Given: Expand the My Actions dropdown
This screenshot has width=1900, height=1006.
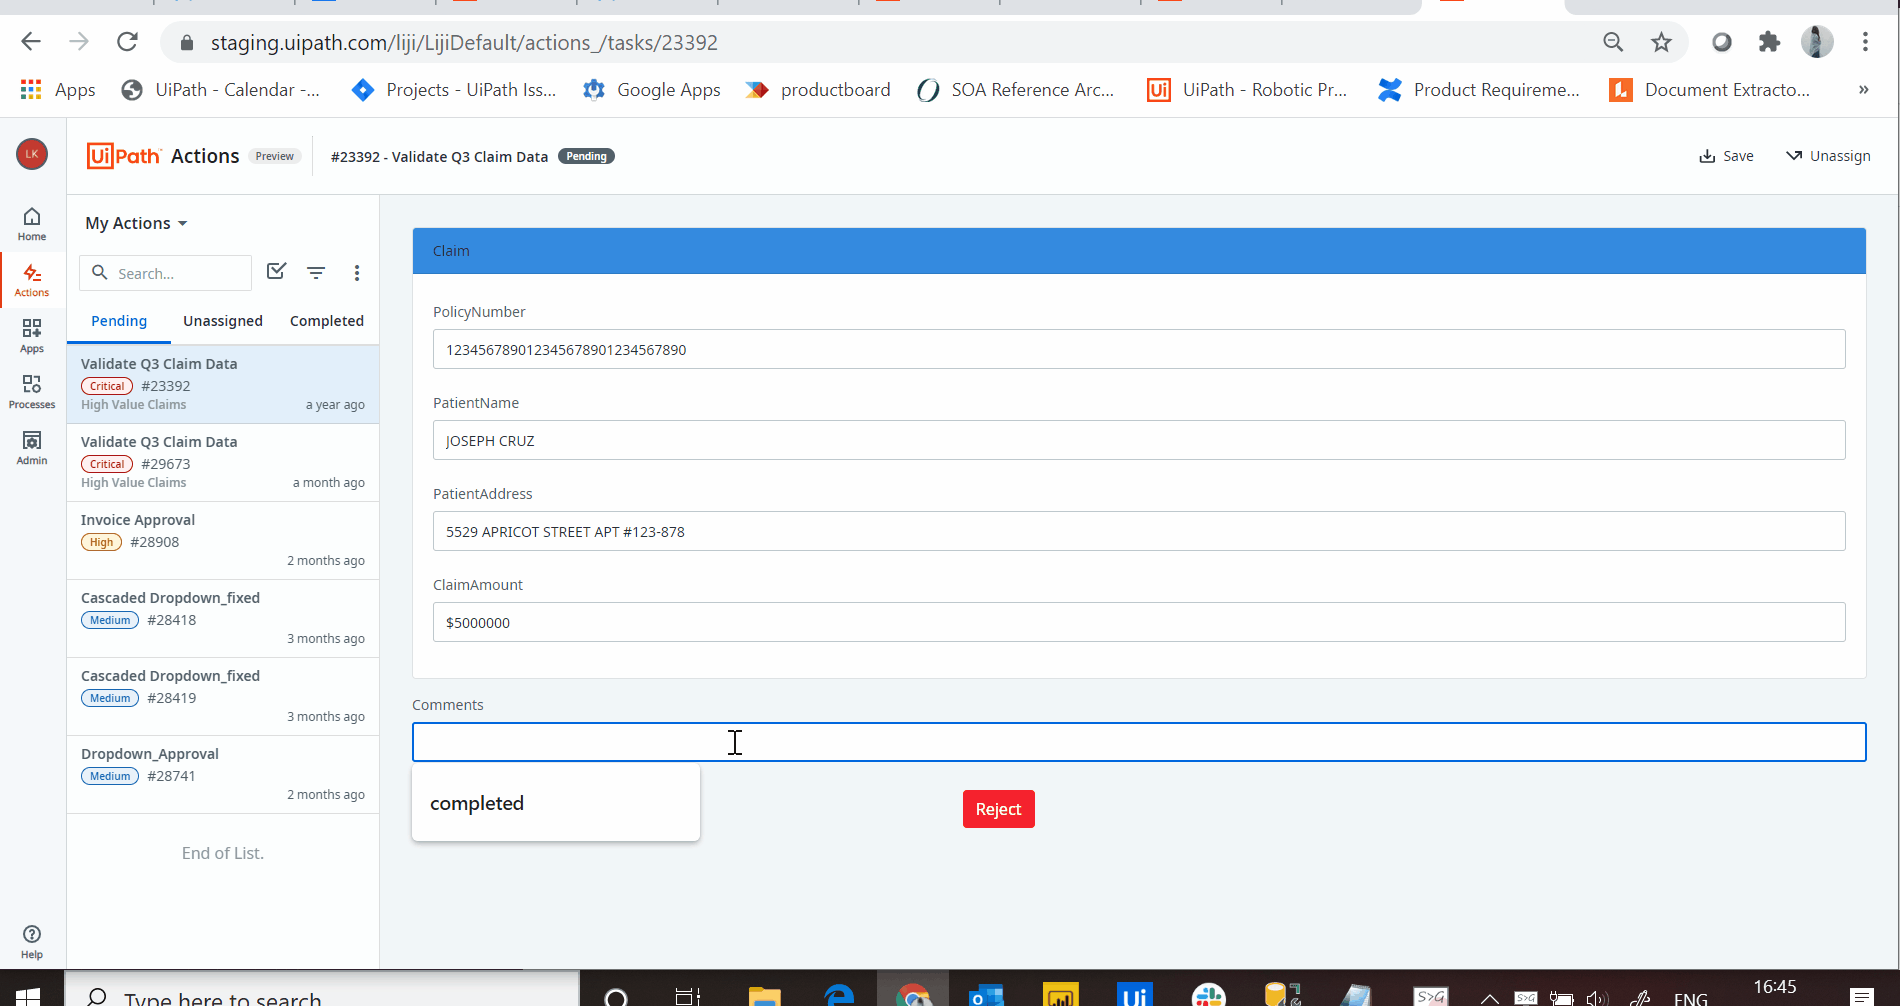Looking at the screenshot, I should (137, 223).
